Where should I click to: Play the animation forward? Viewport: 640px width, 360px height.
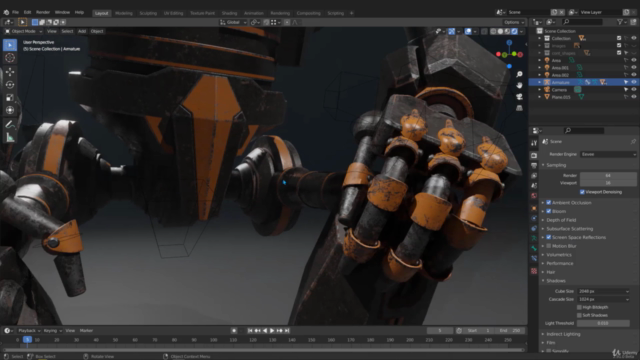[272, 331]
